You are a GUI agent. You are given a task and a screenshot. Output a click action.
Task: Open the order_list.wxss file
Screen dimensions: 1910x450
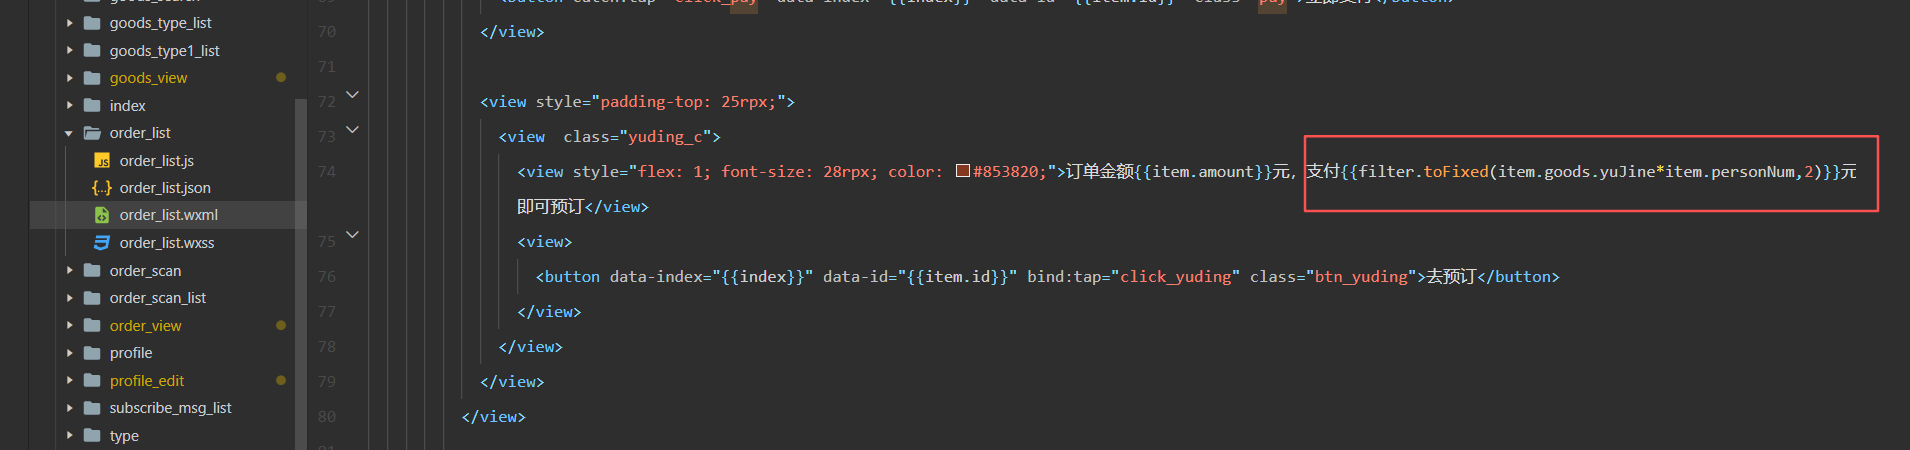tap(167, 243)
